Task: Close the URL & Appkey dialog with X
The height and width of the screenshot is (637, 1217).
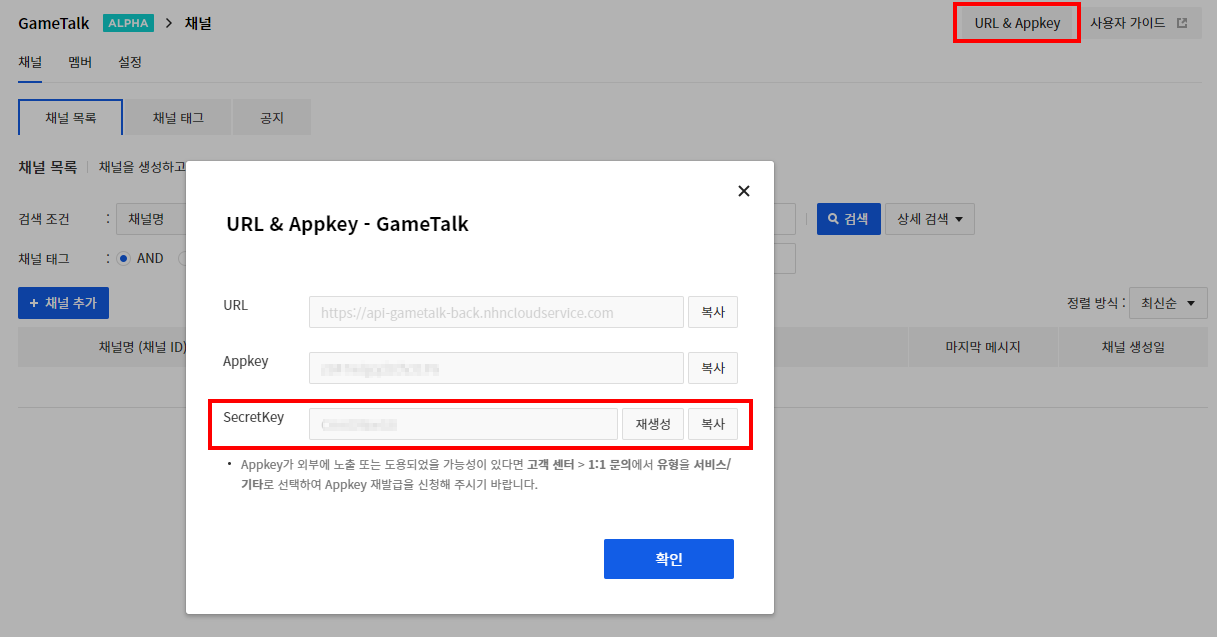Action: [x=743, y=191]
